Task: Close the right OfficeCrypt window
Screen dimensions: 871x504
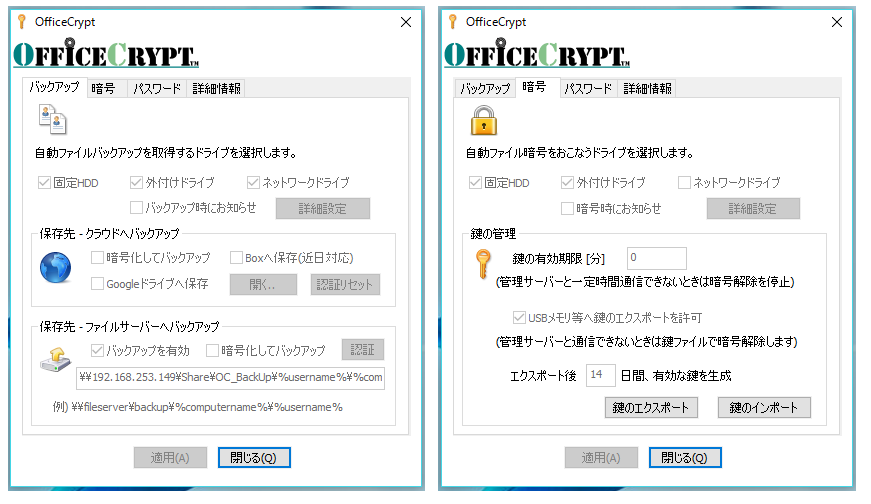Action: pos(837,22)
